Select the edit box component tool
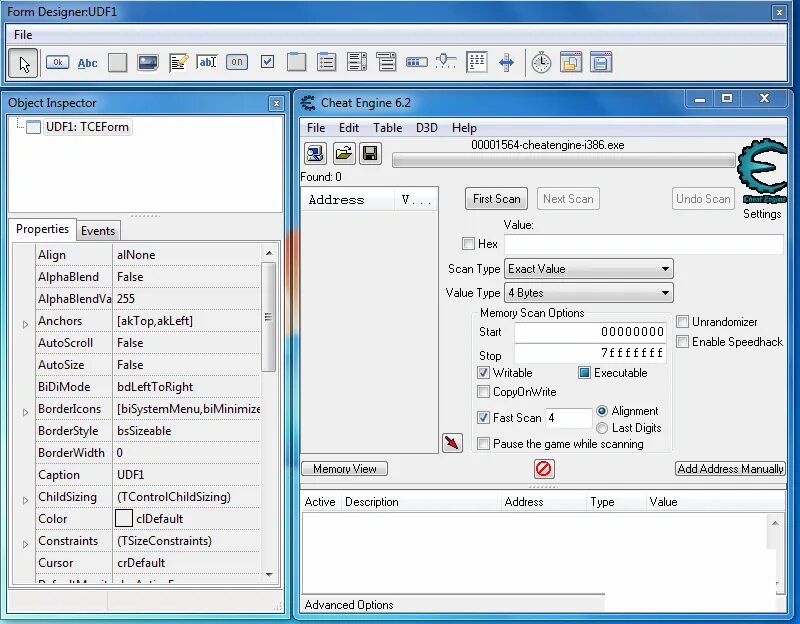This screenshot has height=624, width=800. pos(207,62)
